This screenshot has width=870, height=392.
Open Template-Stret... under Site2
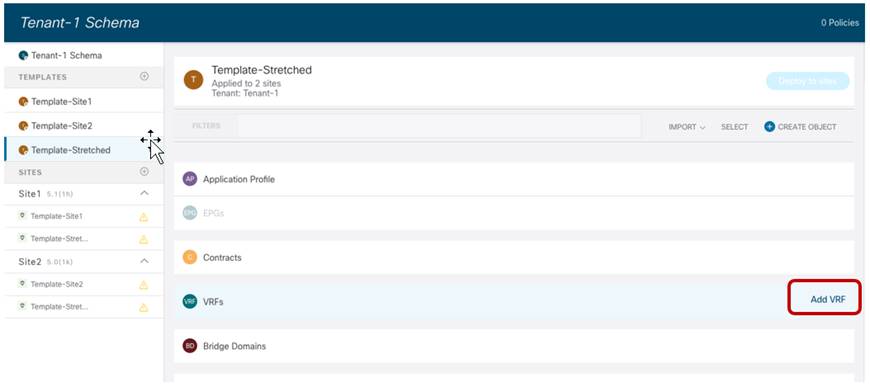pos(59,307)
